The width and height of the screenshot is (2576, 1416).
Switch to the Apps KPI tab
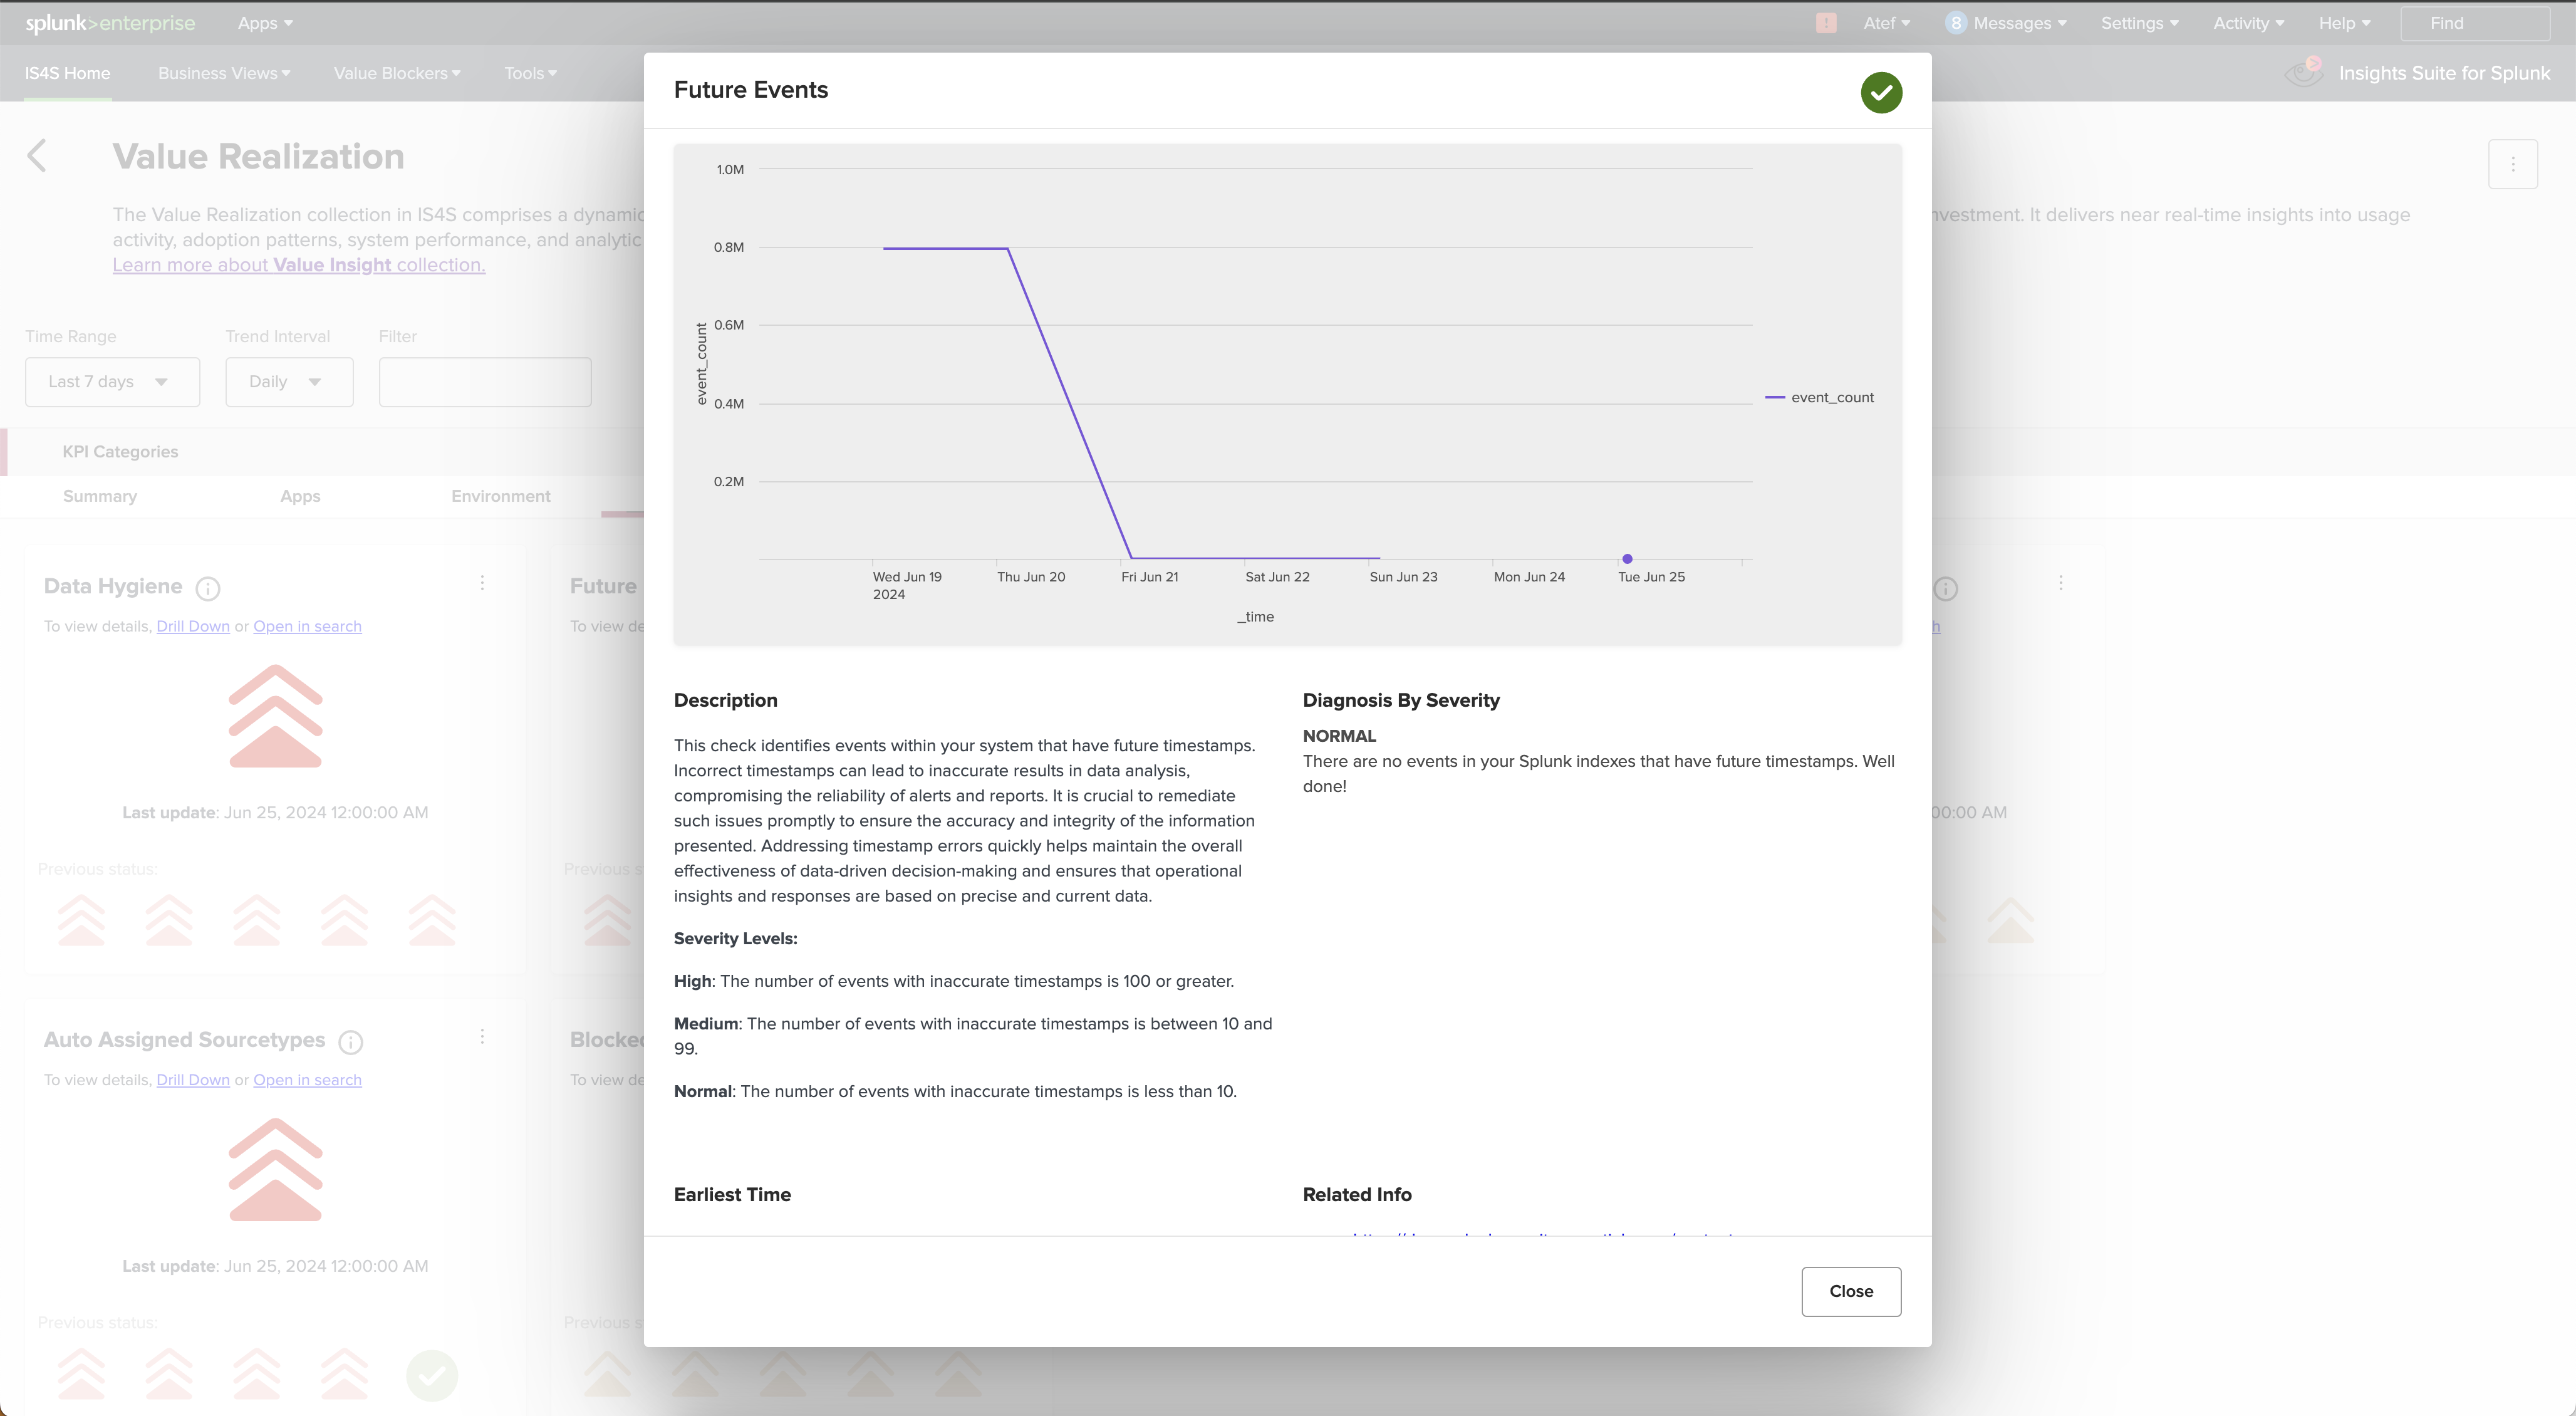pyautogui.click(x=300, y=496)
